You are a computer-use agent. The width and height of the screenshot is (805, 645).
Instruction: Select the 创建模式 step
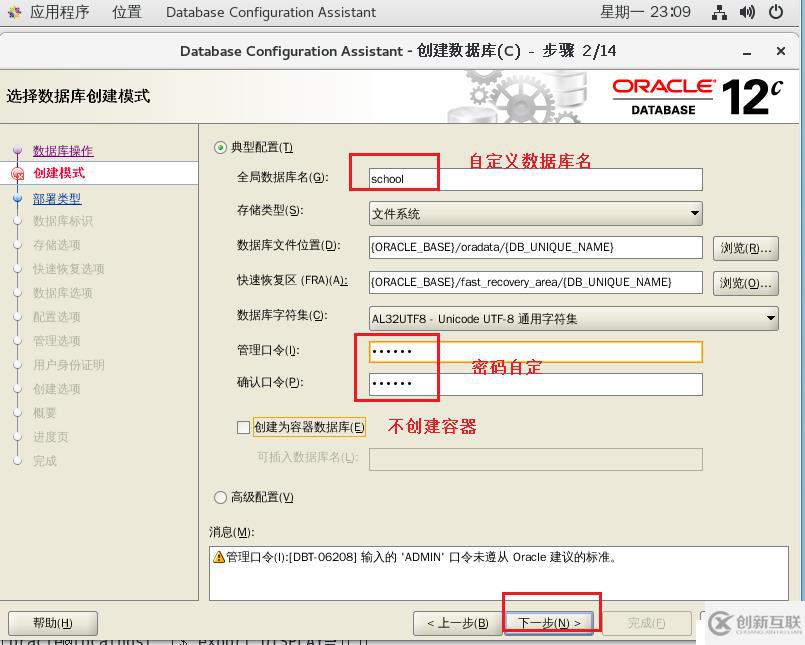(59, 173)
